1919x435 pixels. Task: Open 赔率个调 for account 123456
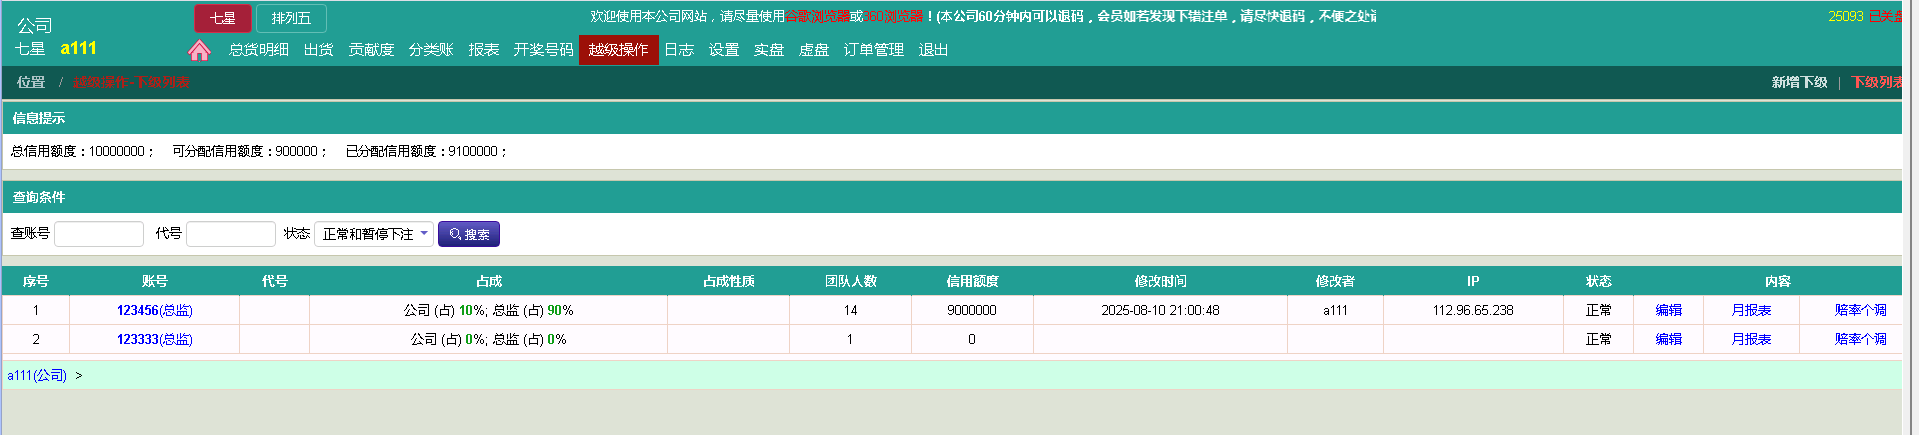(1861, 310)
